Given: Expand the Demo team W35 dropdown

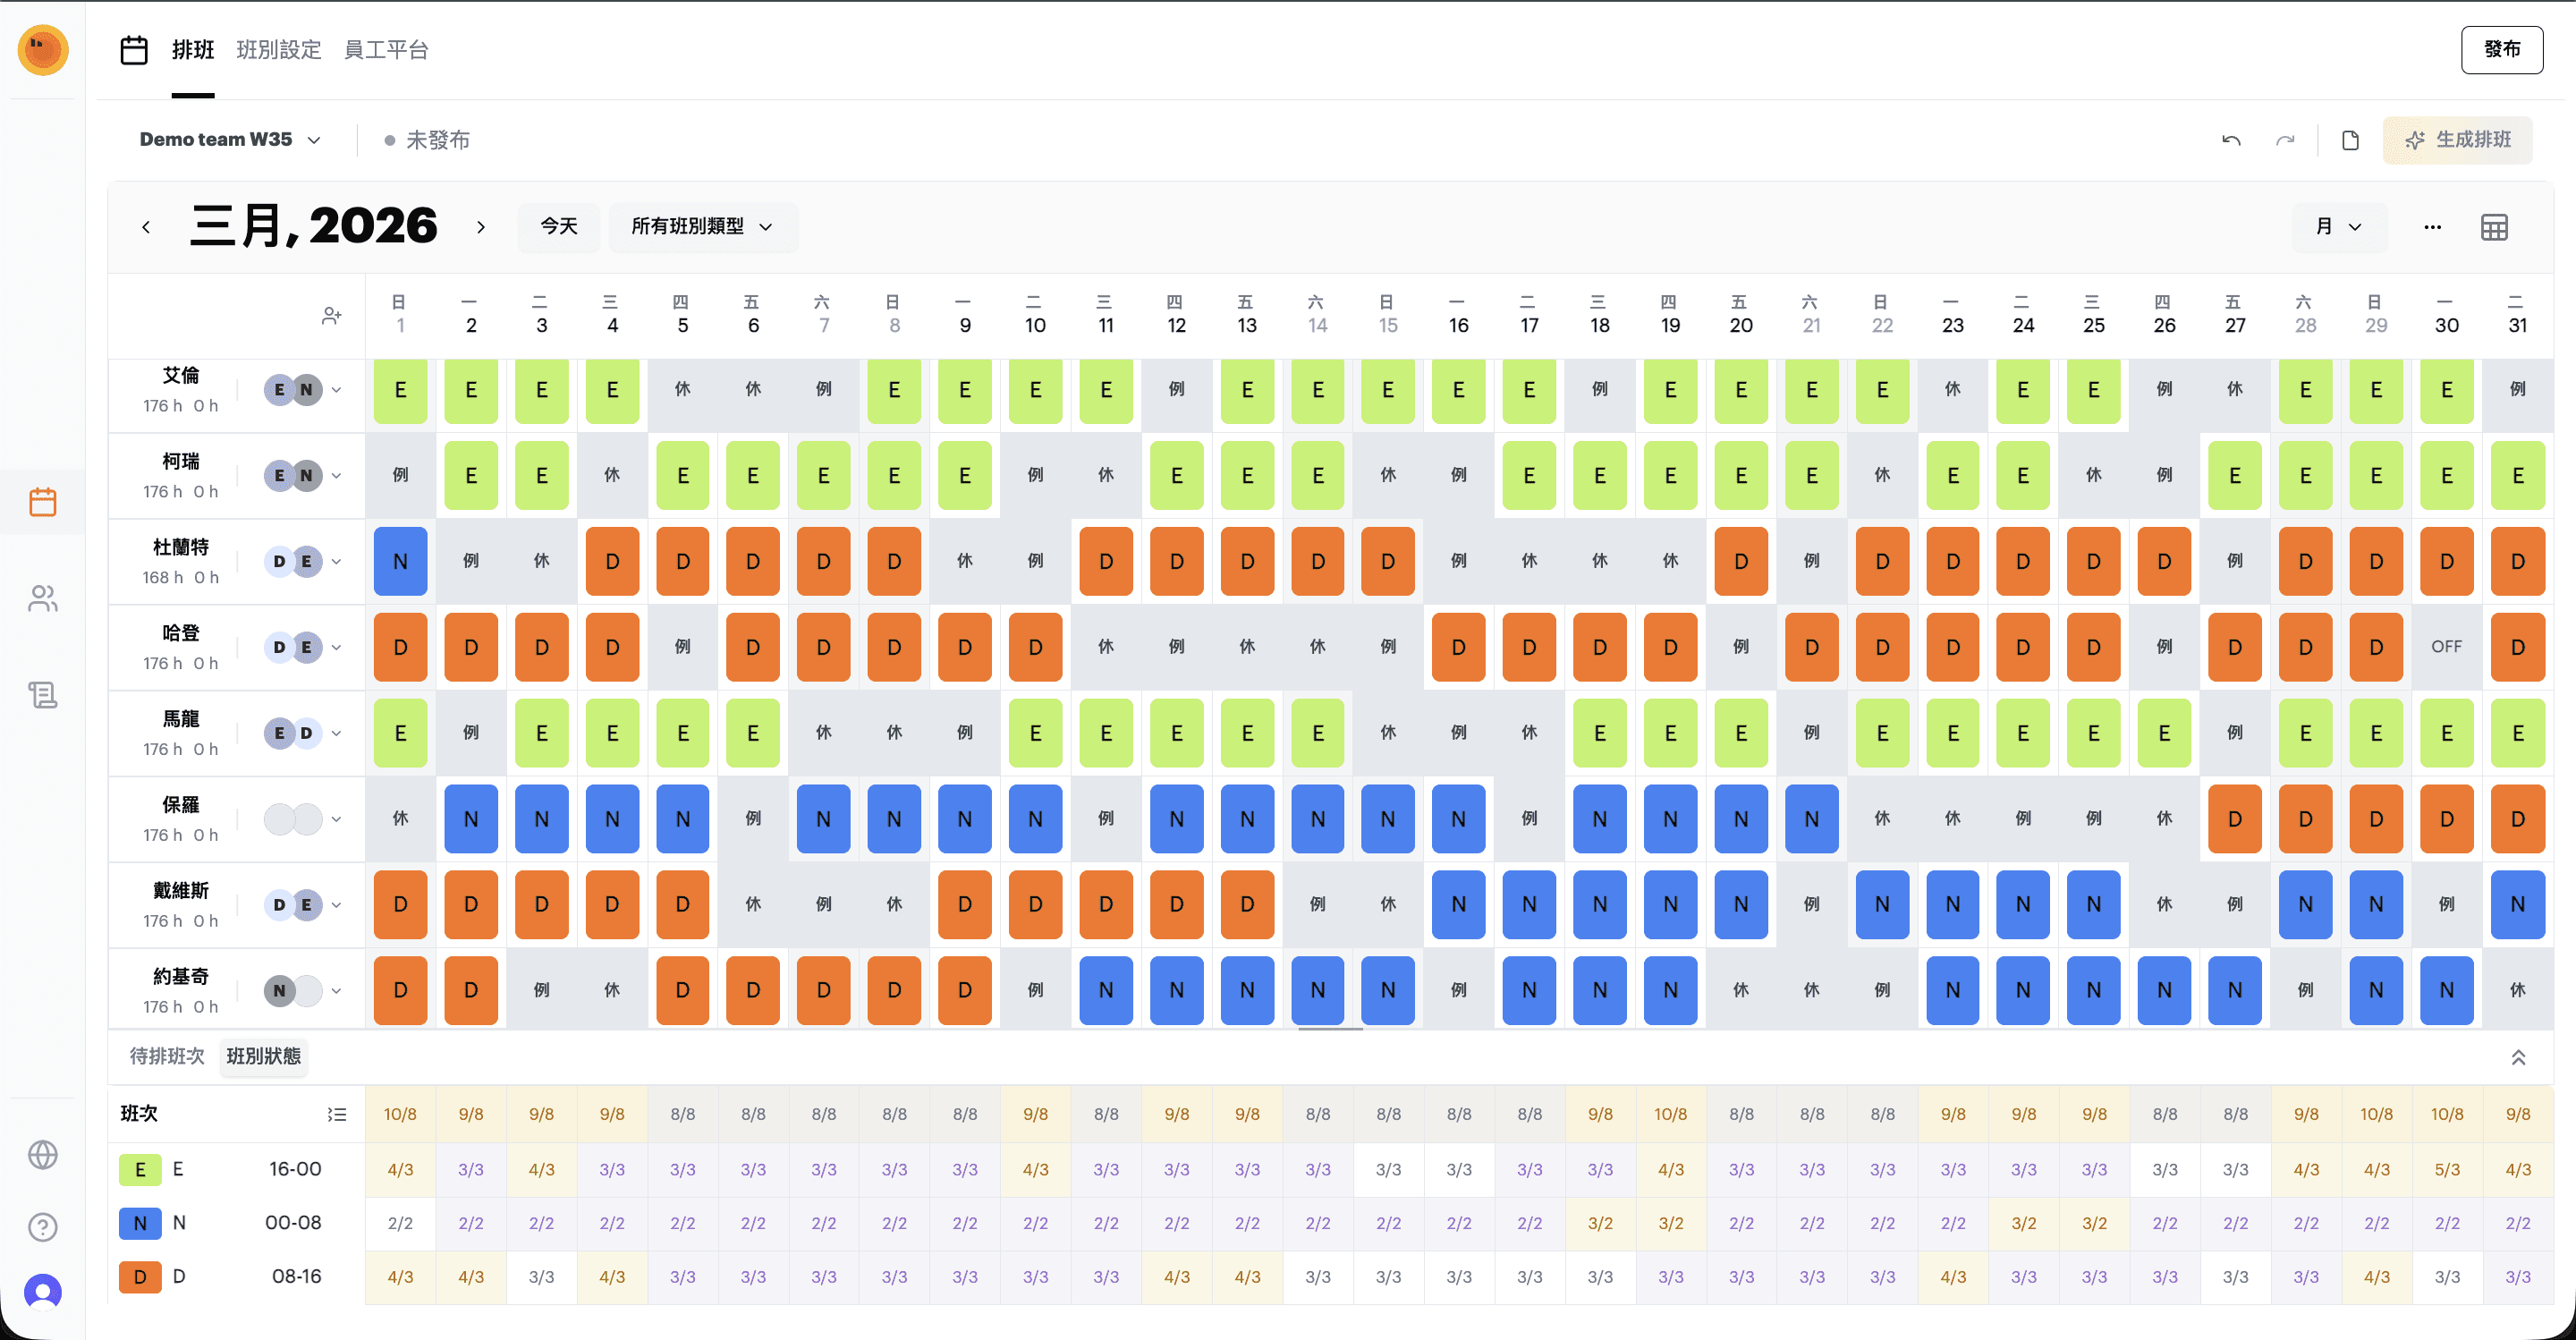Looking at the screenshot, I should point(230,140).
